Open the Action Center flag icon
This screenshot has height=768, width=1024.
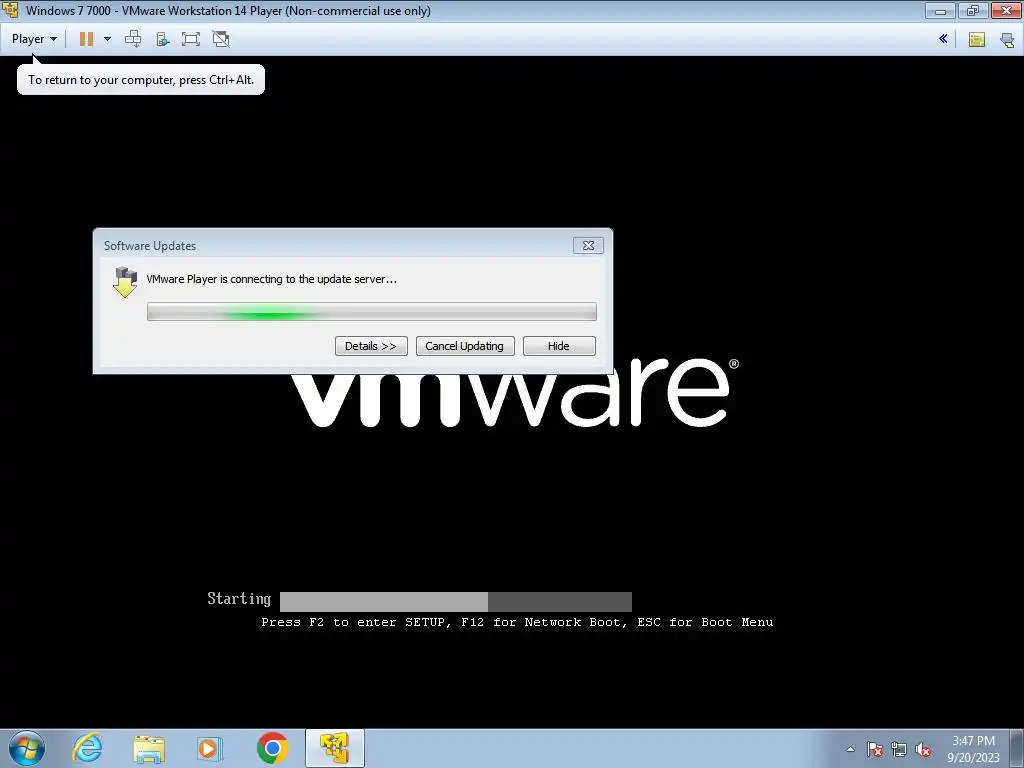coord(875,750)
